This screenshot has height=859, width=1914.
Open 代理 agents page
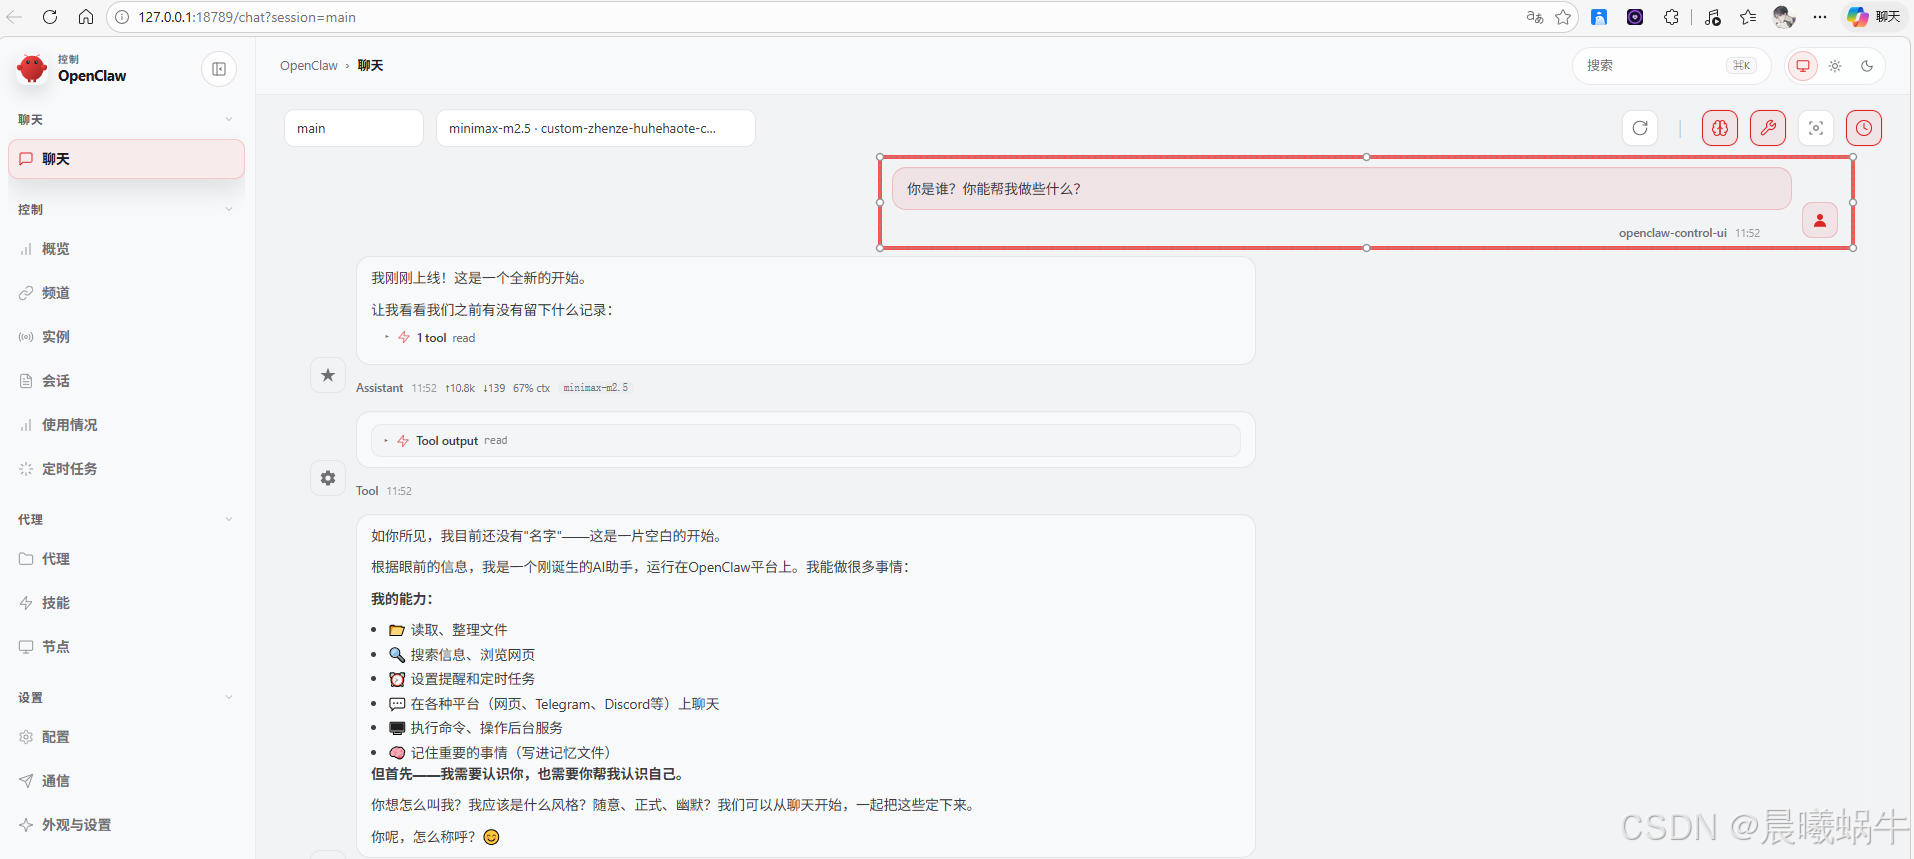click(126, 559)
